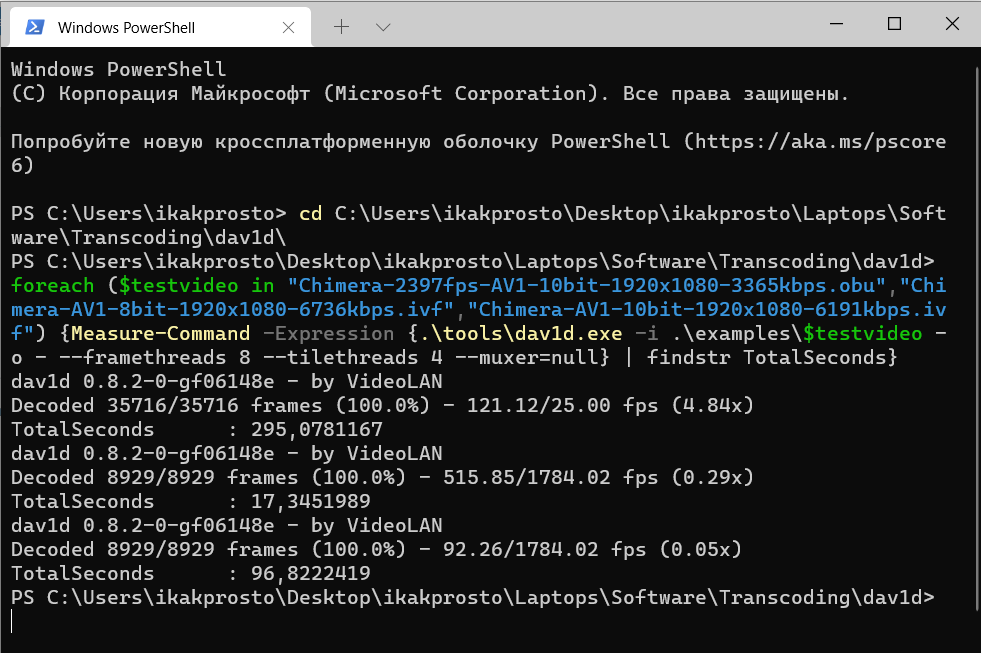Screen dimensions: 981x653
Task: Click the yellow Measure-Command cmdlet text
Action: (160, 333)
